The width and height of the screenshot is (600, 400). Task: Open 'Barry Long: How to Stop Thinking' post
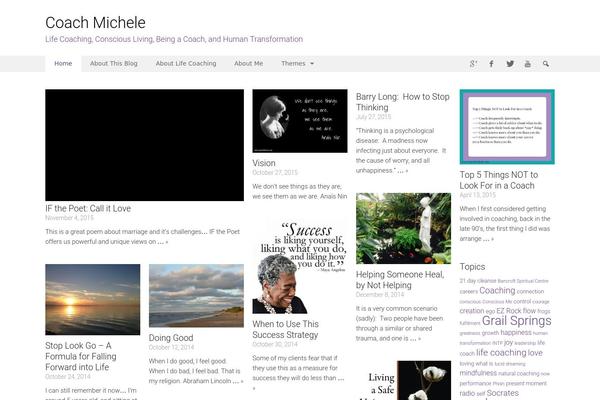coord(403,102)
